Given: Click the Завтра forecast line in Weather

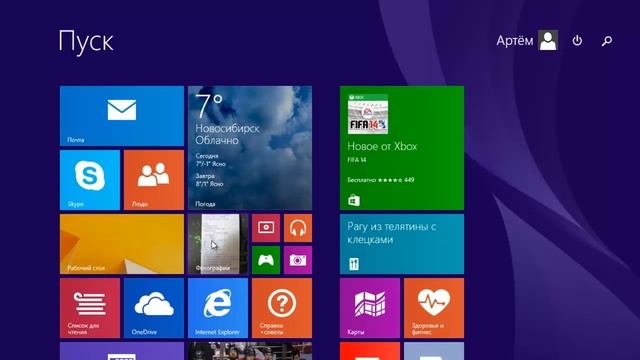Looking at the screenshot, I should pos(210,180).
